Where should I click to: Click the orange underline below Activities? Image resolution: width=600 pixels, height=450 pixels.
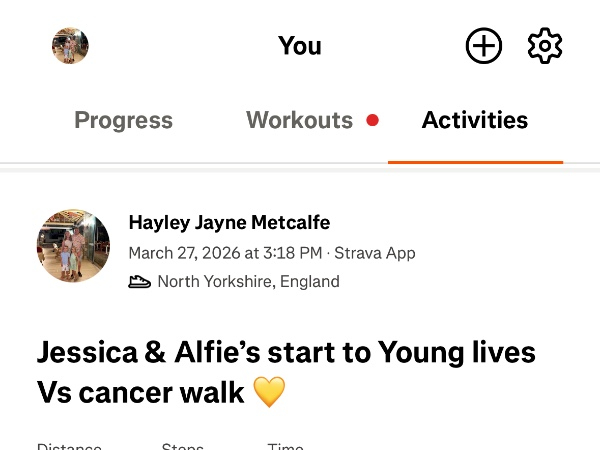pyautogui.click(x=475, y=161)
